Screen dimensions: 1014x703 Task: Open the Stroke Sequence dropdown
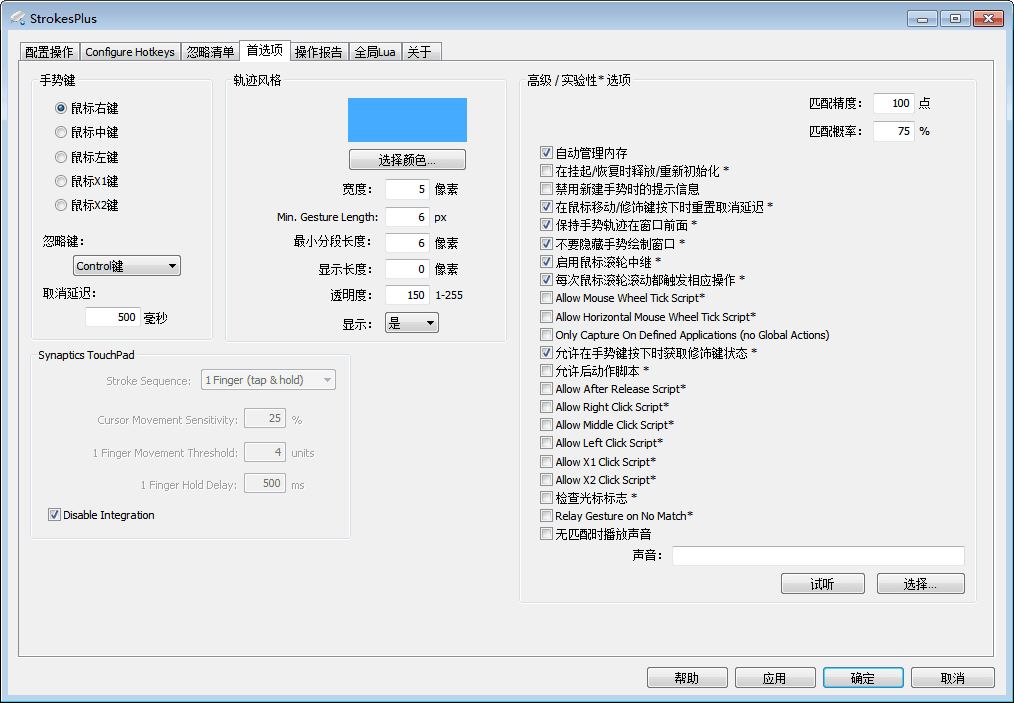point(268,380)
